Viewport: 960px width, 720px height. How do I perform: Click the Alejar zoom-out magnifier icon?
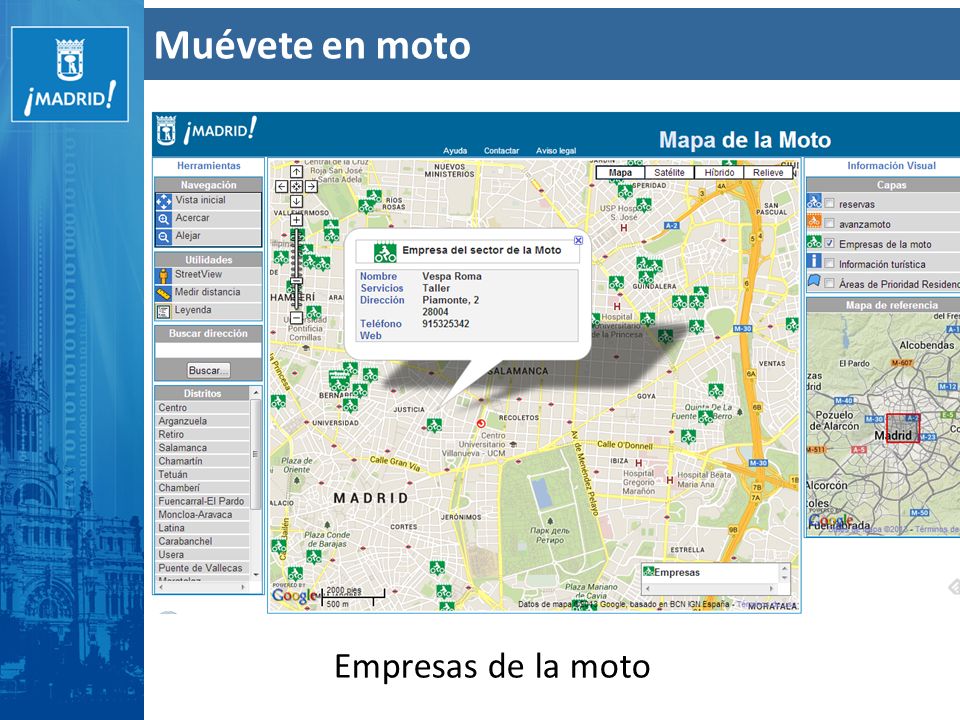click(x=163, y=236)
